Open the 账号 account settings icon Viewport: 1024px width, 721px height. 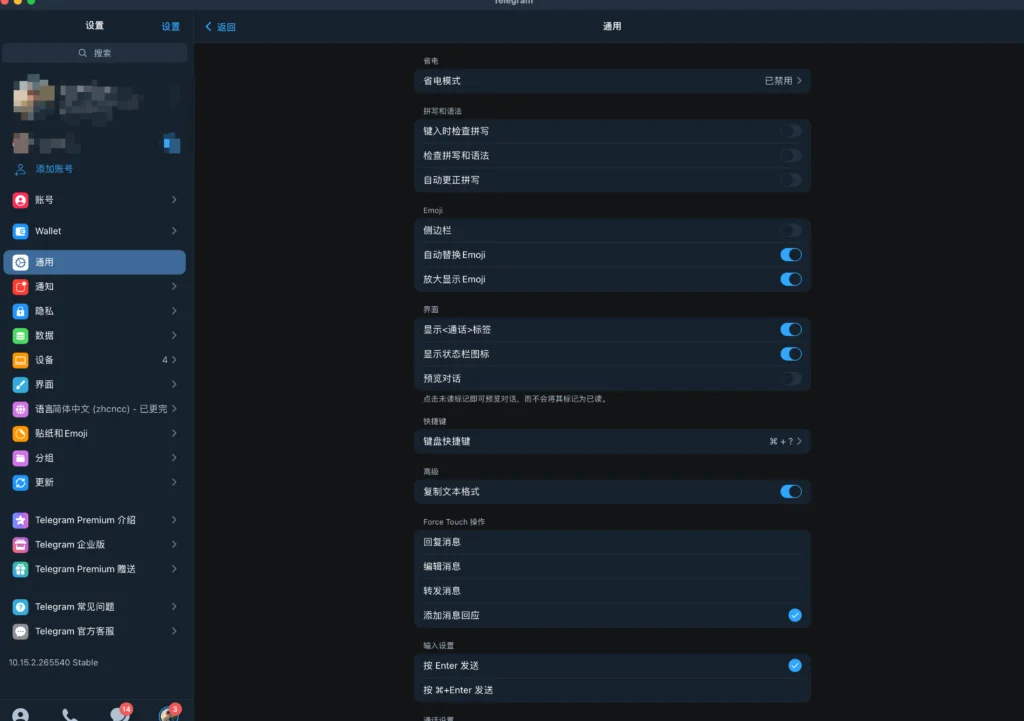(x=20, y=200)
